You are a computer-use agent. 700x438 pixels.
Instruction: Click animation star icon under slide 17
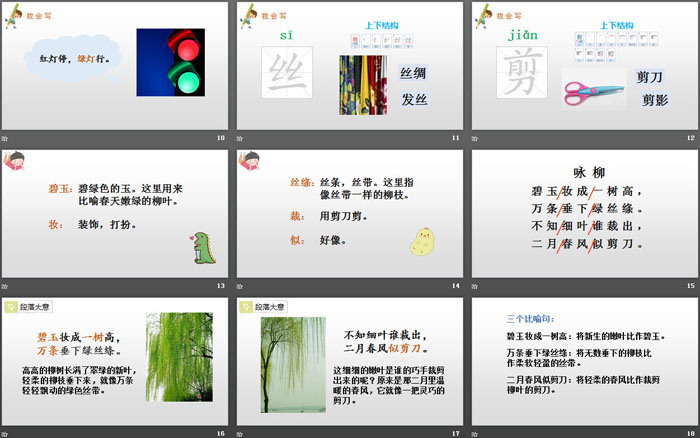click(240, 434)
